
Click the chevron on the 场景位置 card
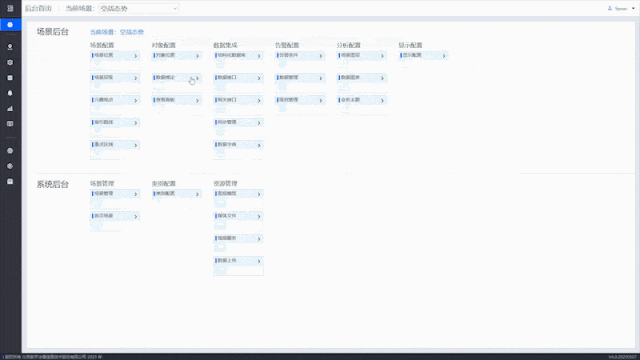[136, 56]
